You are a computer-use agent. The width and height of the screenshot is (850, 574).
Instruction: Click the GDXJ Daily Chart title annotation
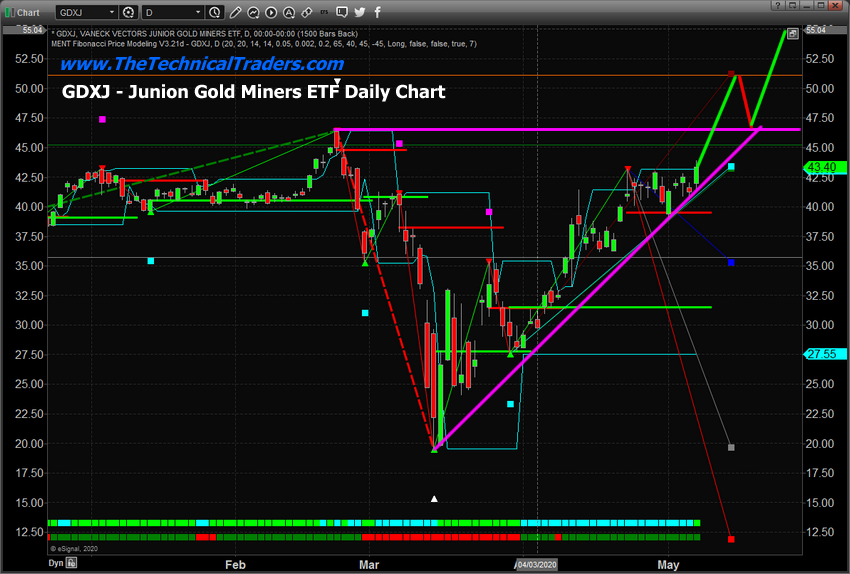[254, 92]
